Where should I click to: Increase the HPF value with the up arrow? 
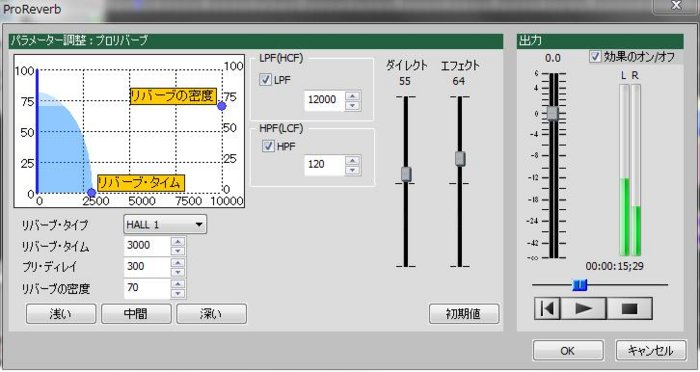click(x=353, y=160)
